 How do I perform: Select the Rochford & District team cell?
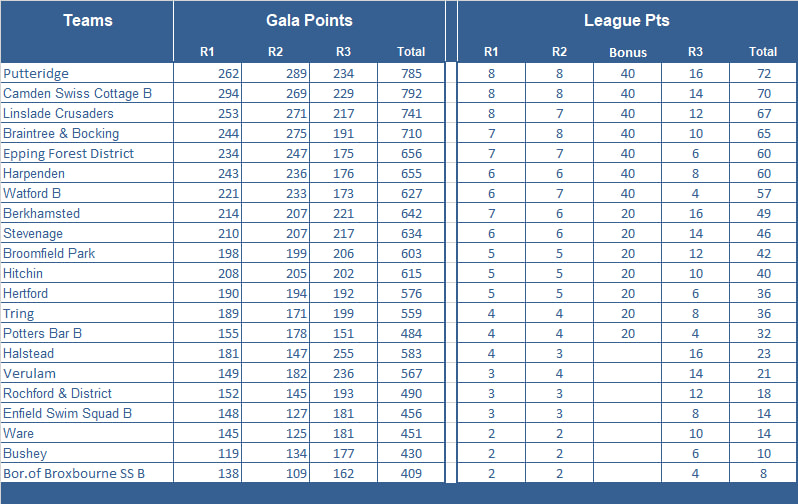87,394
